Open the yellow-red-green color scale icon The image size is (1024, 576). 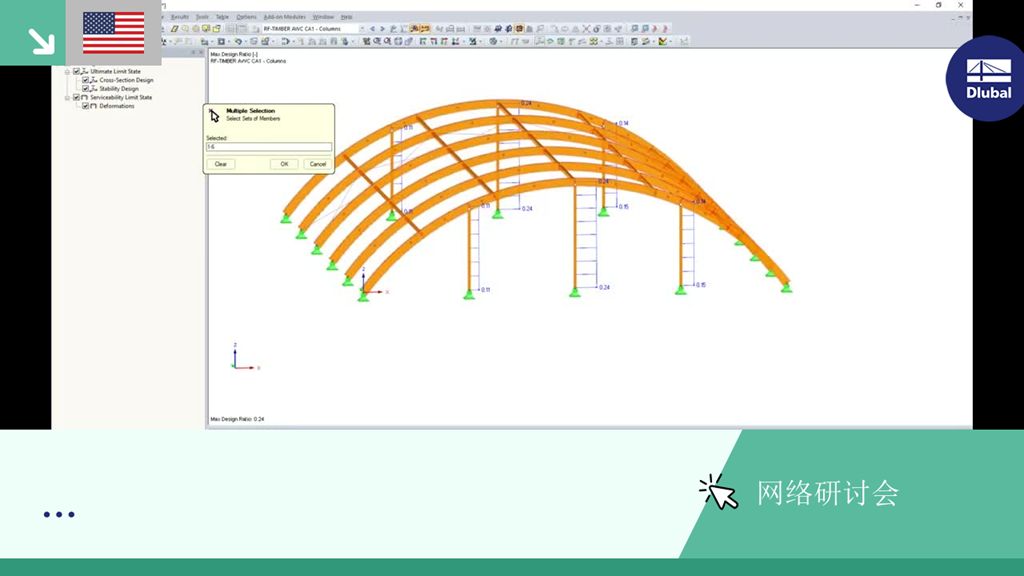[x=663, y=41]
